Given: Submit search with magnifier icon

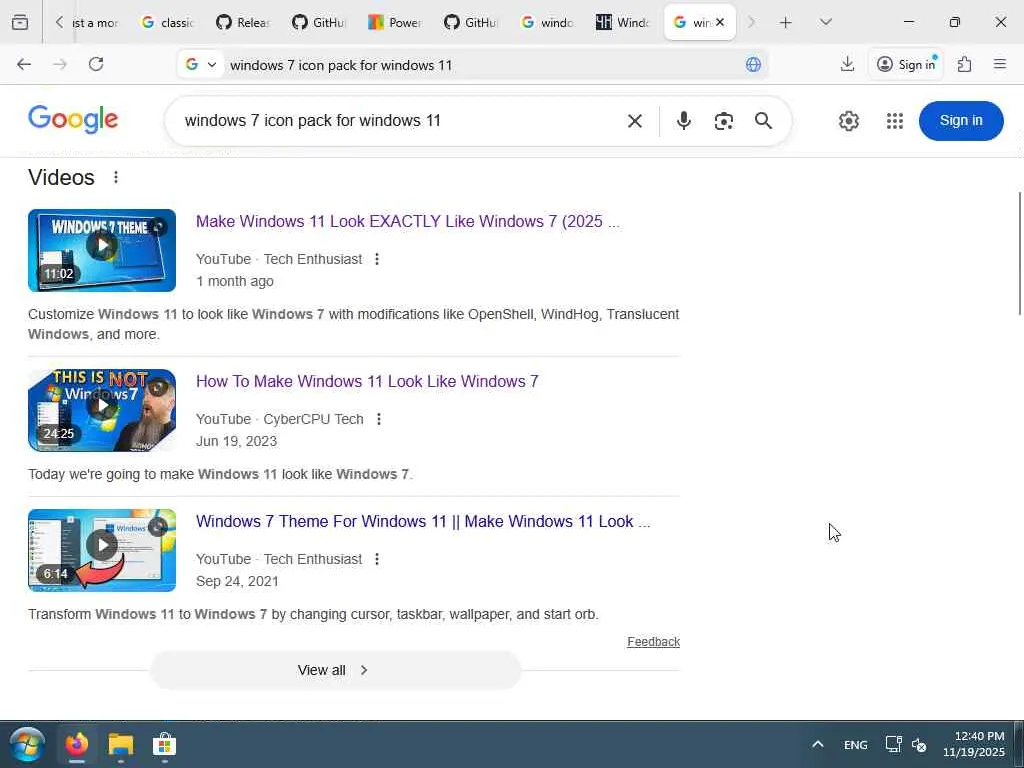Looking at the screenshot, I should pos(763,121).
